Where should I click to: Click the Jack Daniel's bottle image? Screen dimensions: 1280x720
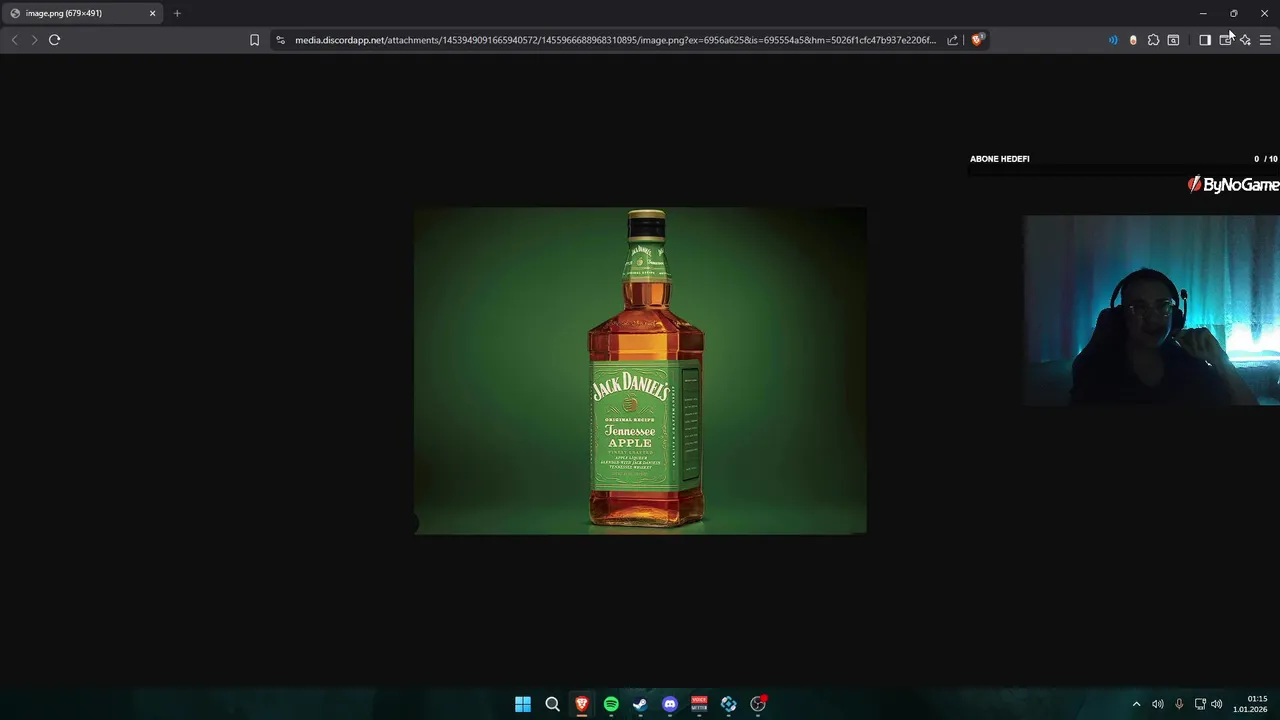pos(640,371)
